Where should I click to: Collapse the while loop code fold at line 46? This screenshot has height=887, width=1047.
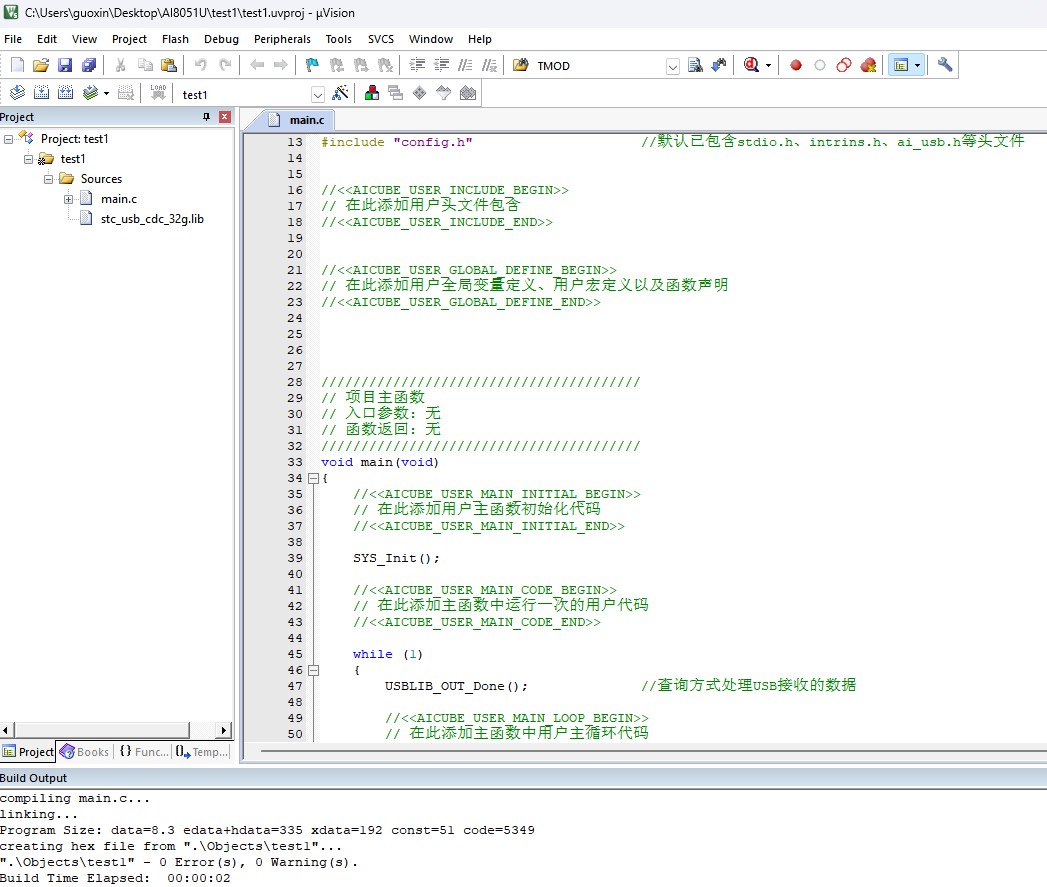[313, 670]
